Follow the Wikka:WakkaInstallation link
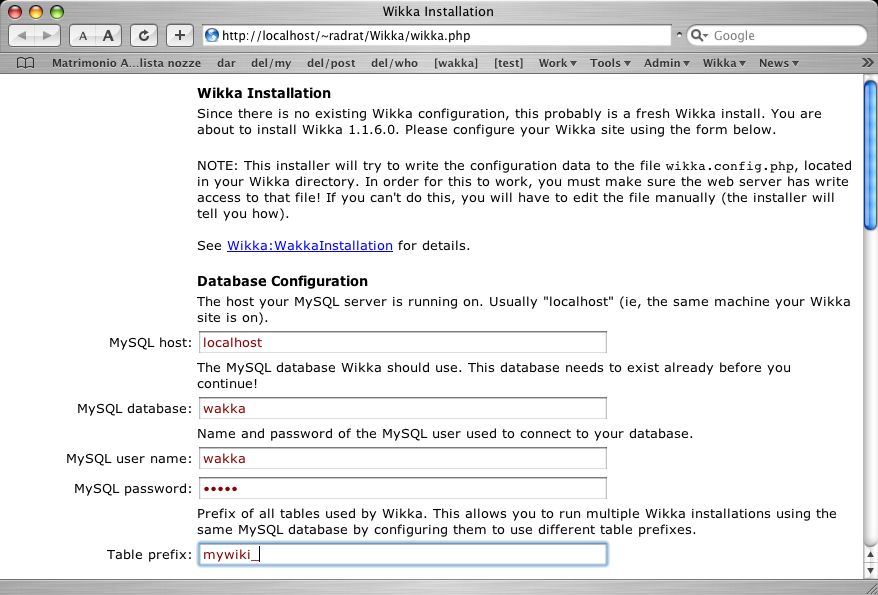This screenshot has height=595, width=878. pos(310,246)
